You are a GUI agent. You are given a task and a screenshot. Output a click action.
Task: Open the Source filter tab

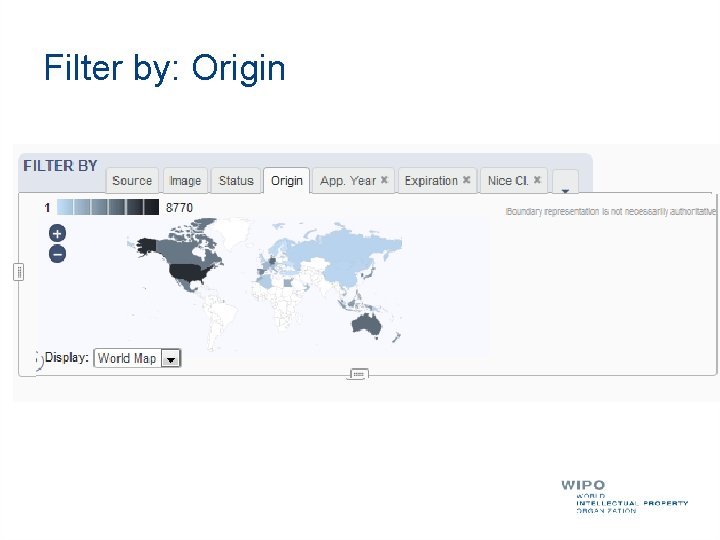pyautogui.click(x=132, y=181)
